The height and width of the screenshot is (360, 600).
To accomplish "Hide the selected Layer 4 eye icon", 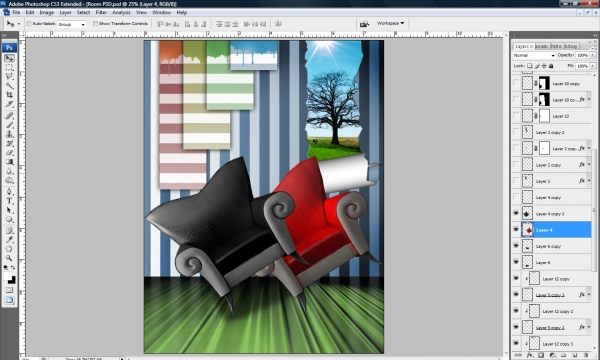I will [x=516, y=230].
